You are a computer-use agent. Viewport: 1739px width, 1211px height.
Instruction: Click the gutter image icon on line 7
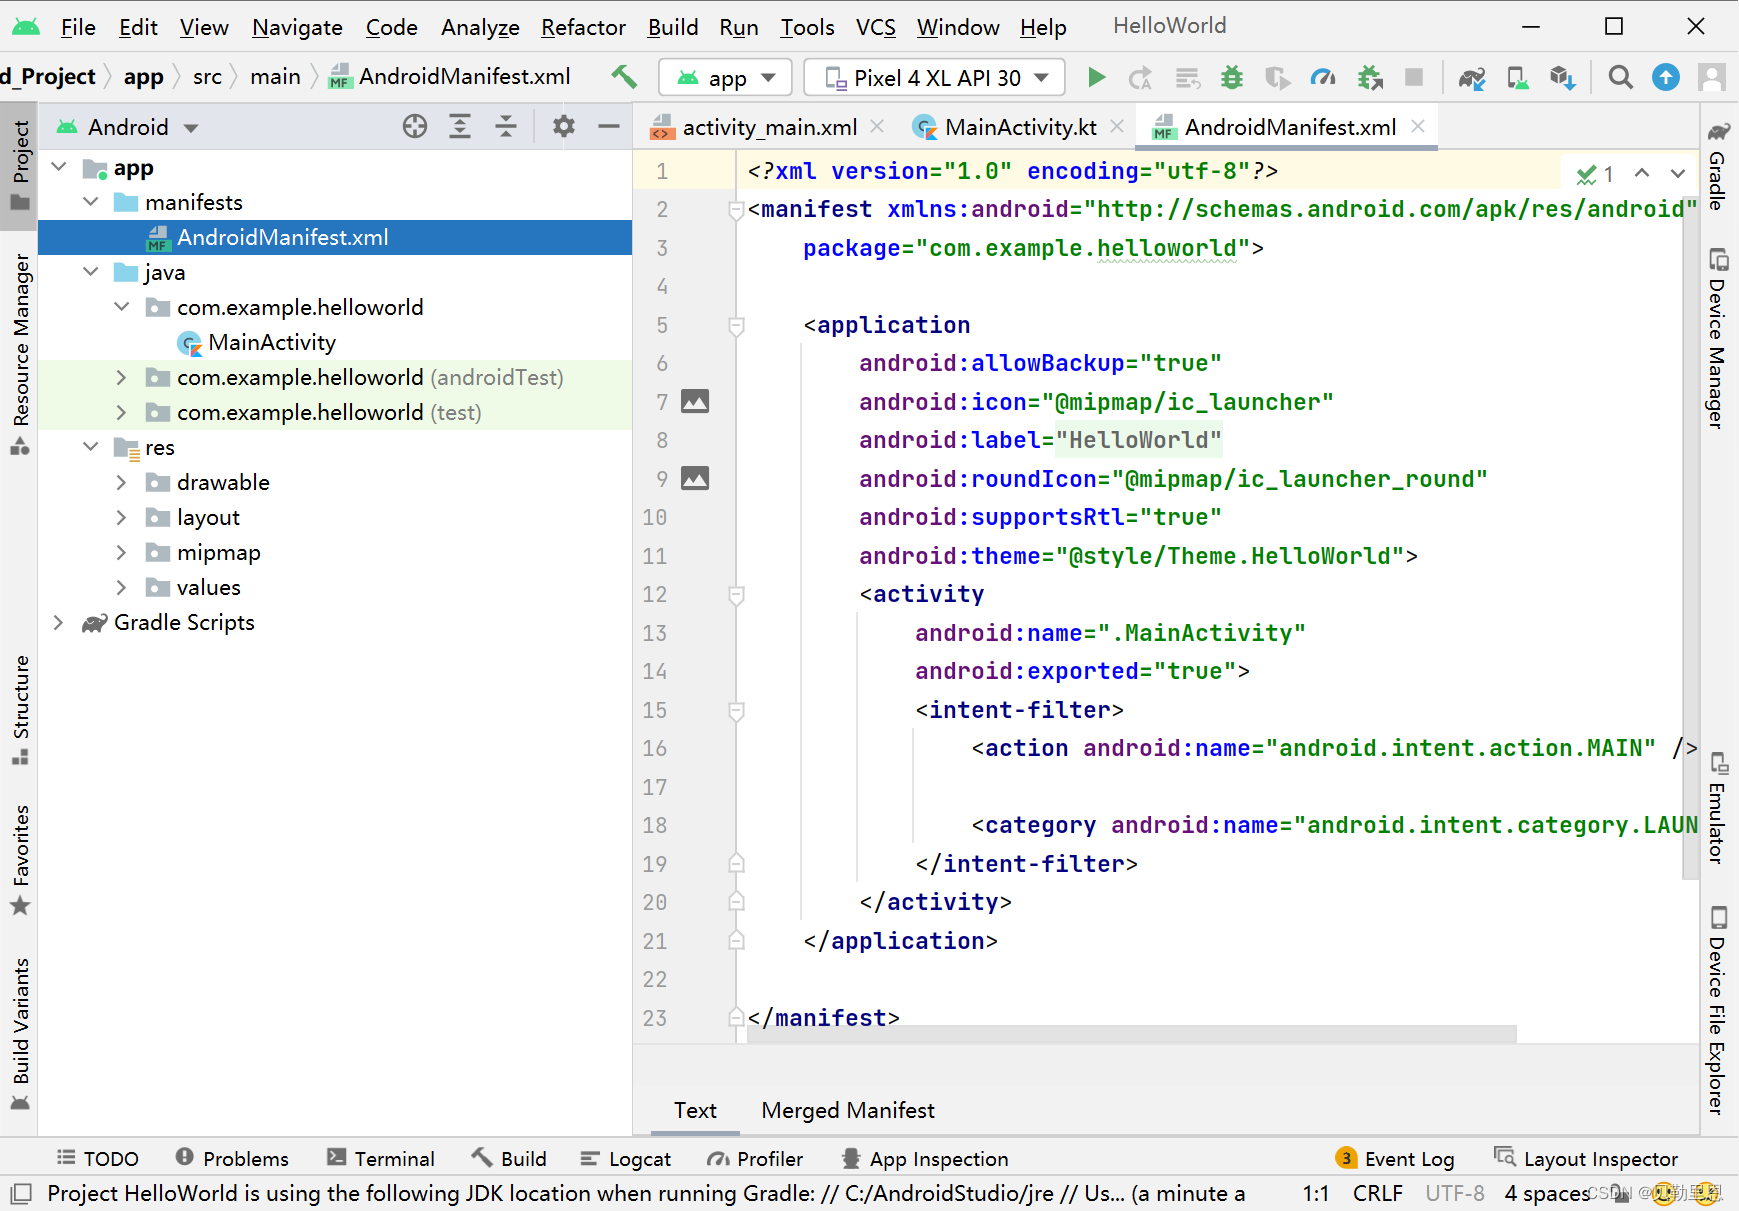tap(695, 401)
